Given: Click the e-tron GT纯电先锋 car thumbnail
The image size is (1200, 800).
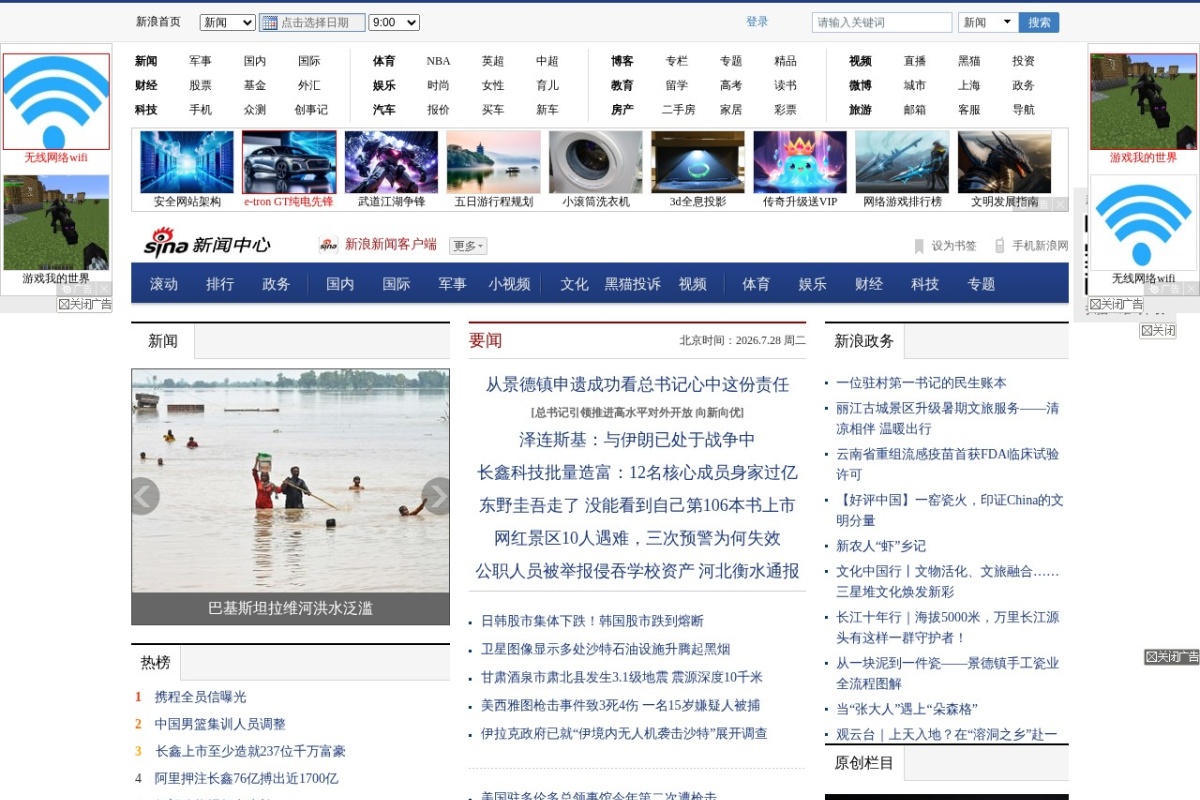Looking at the screenshot, I should 289,162.
